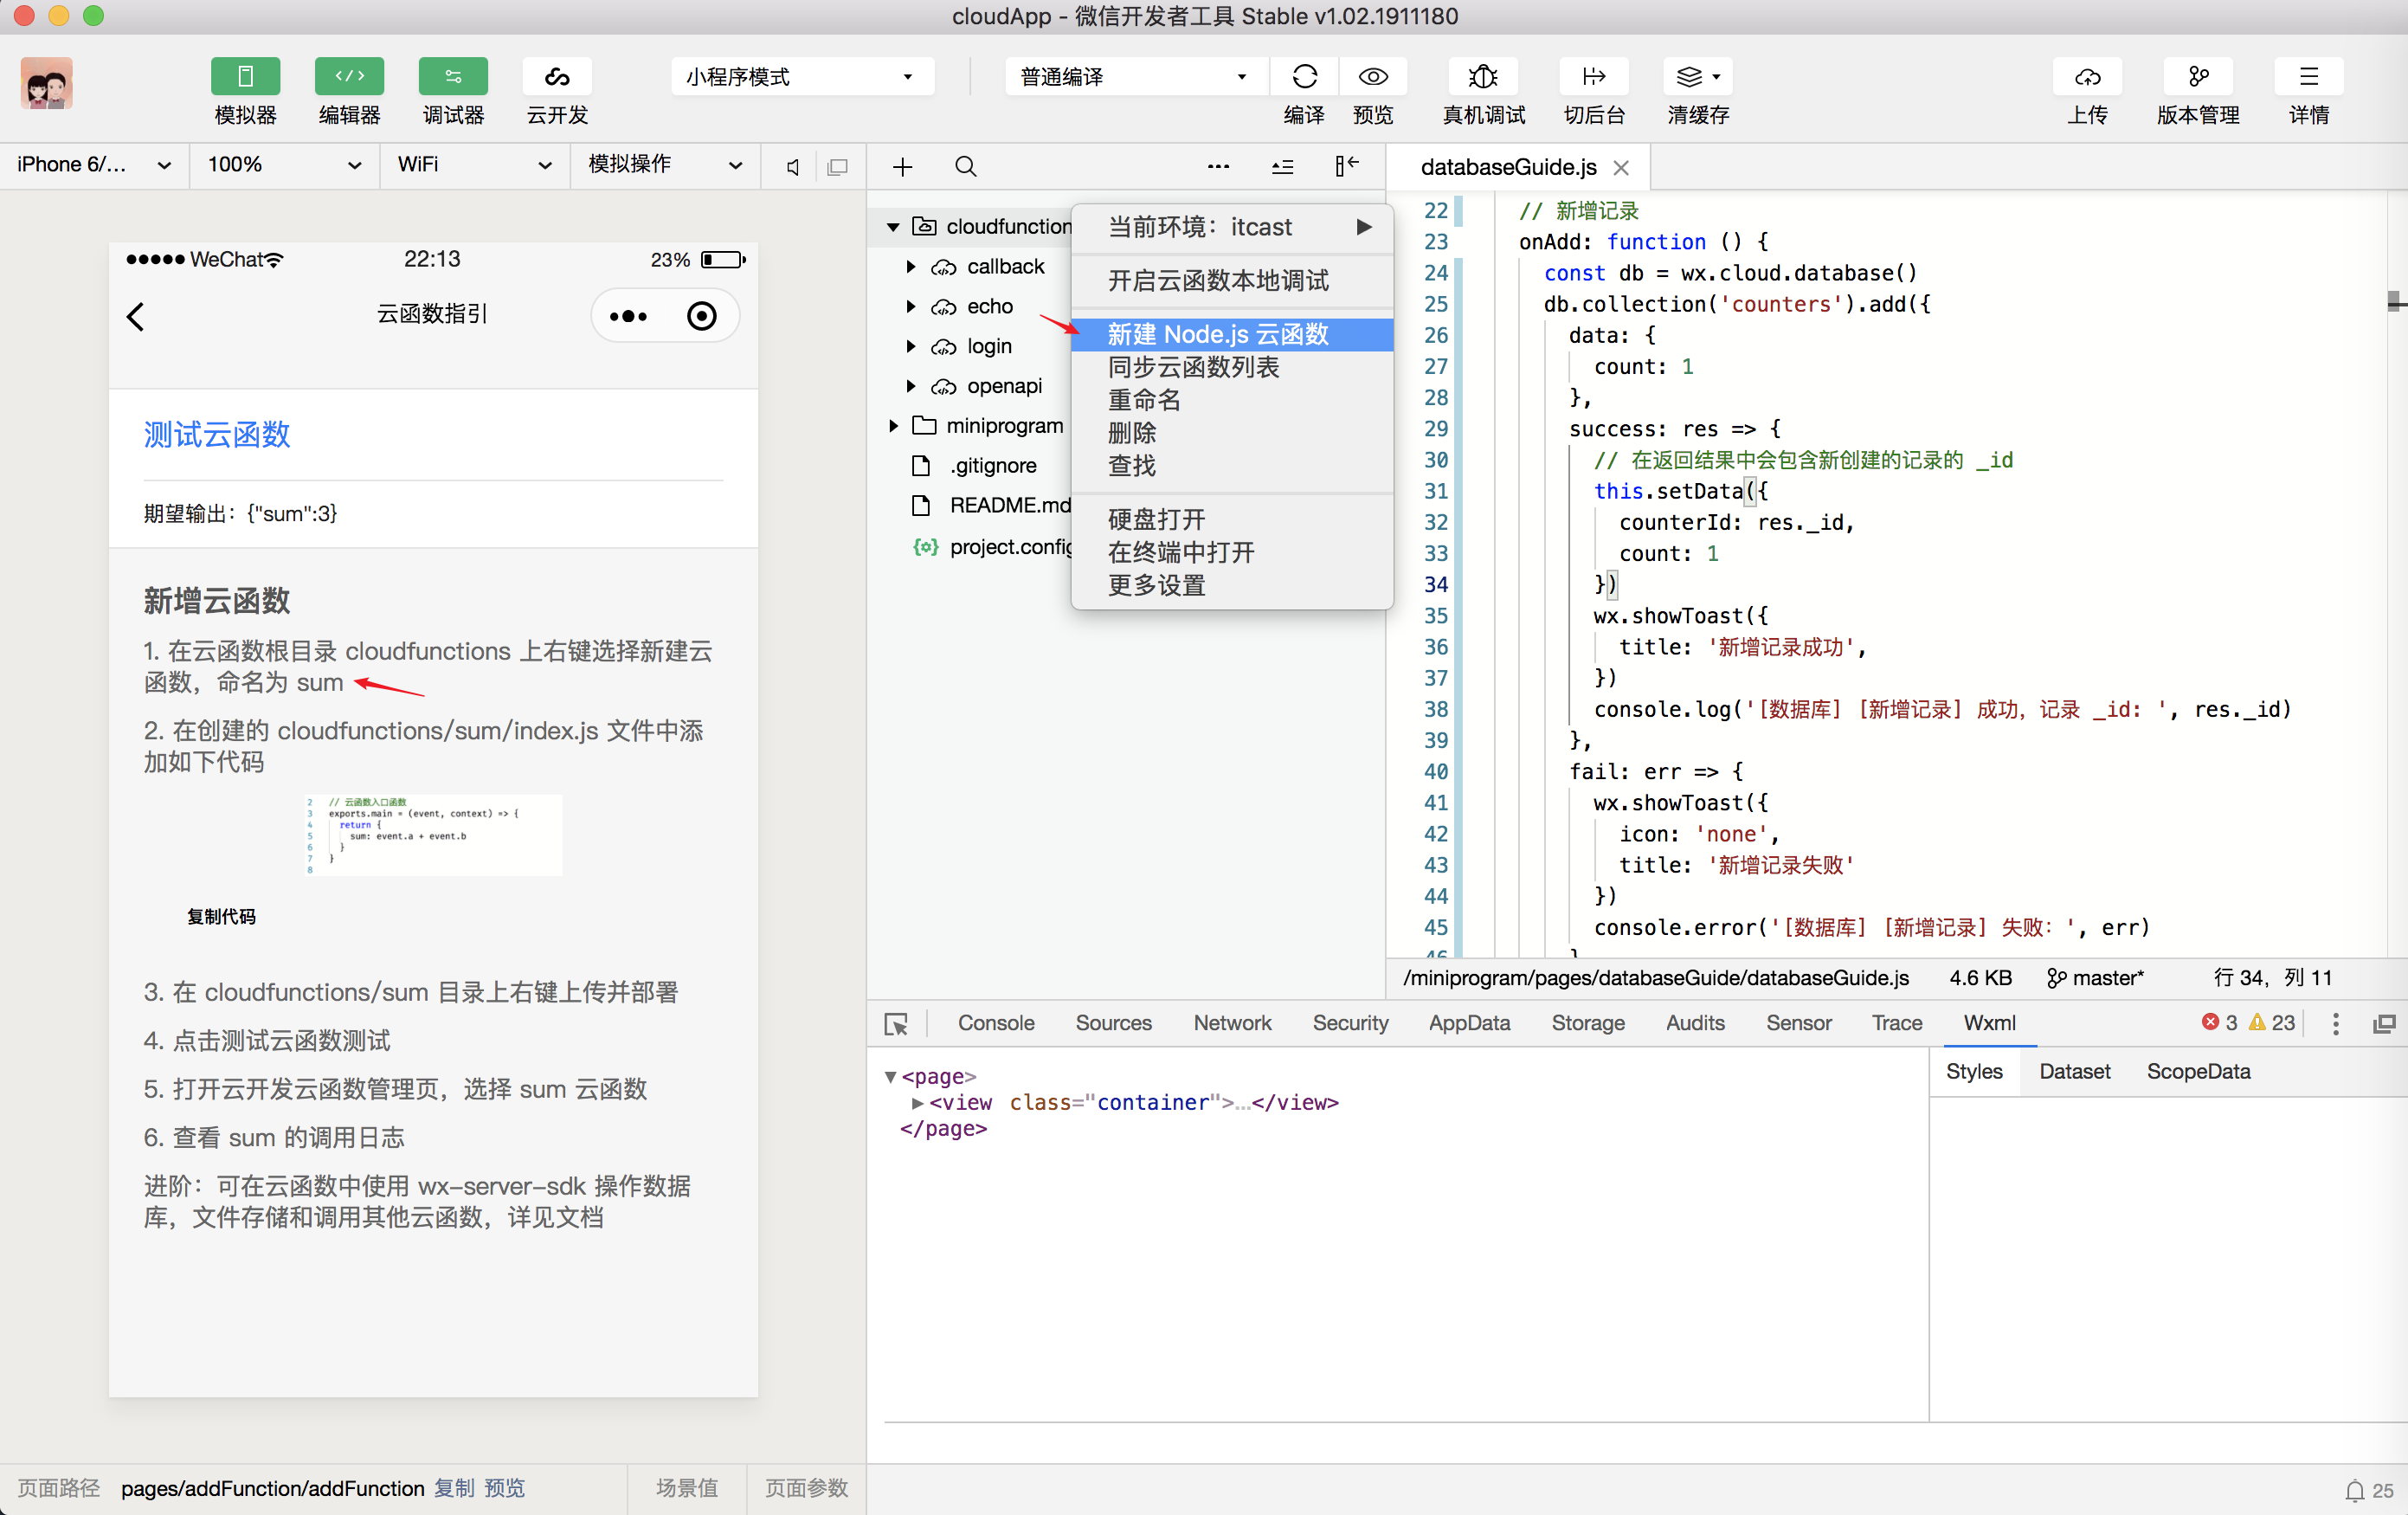Expand the openapi cloud function folder
This screenshot has width=2408, height=1515.
911,386
